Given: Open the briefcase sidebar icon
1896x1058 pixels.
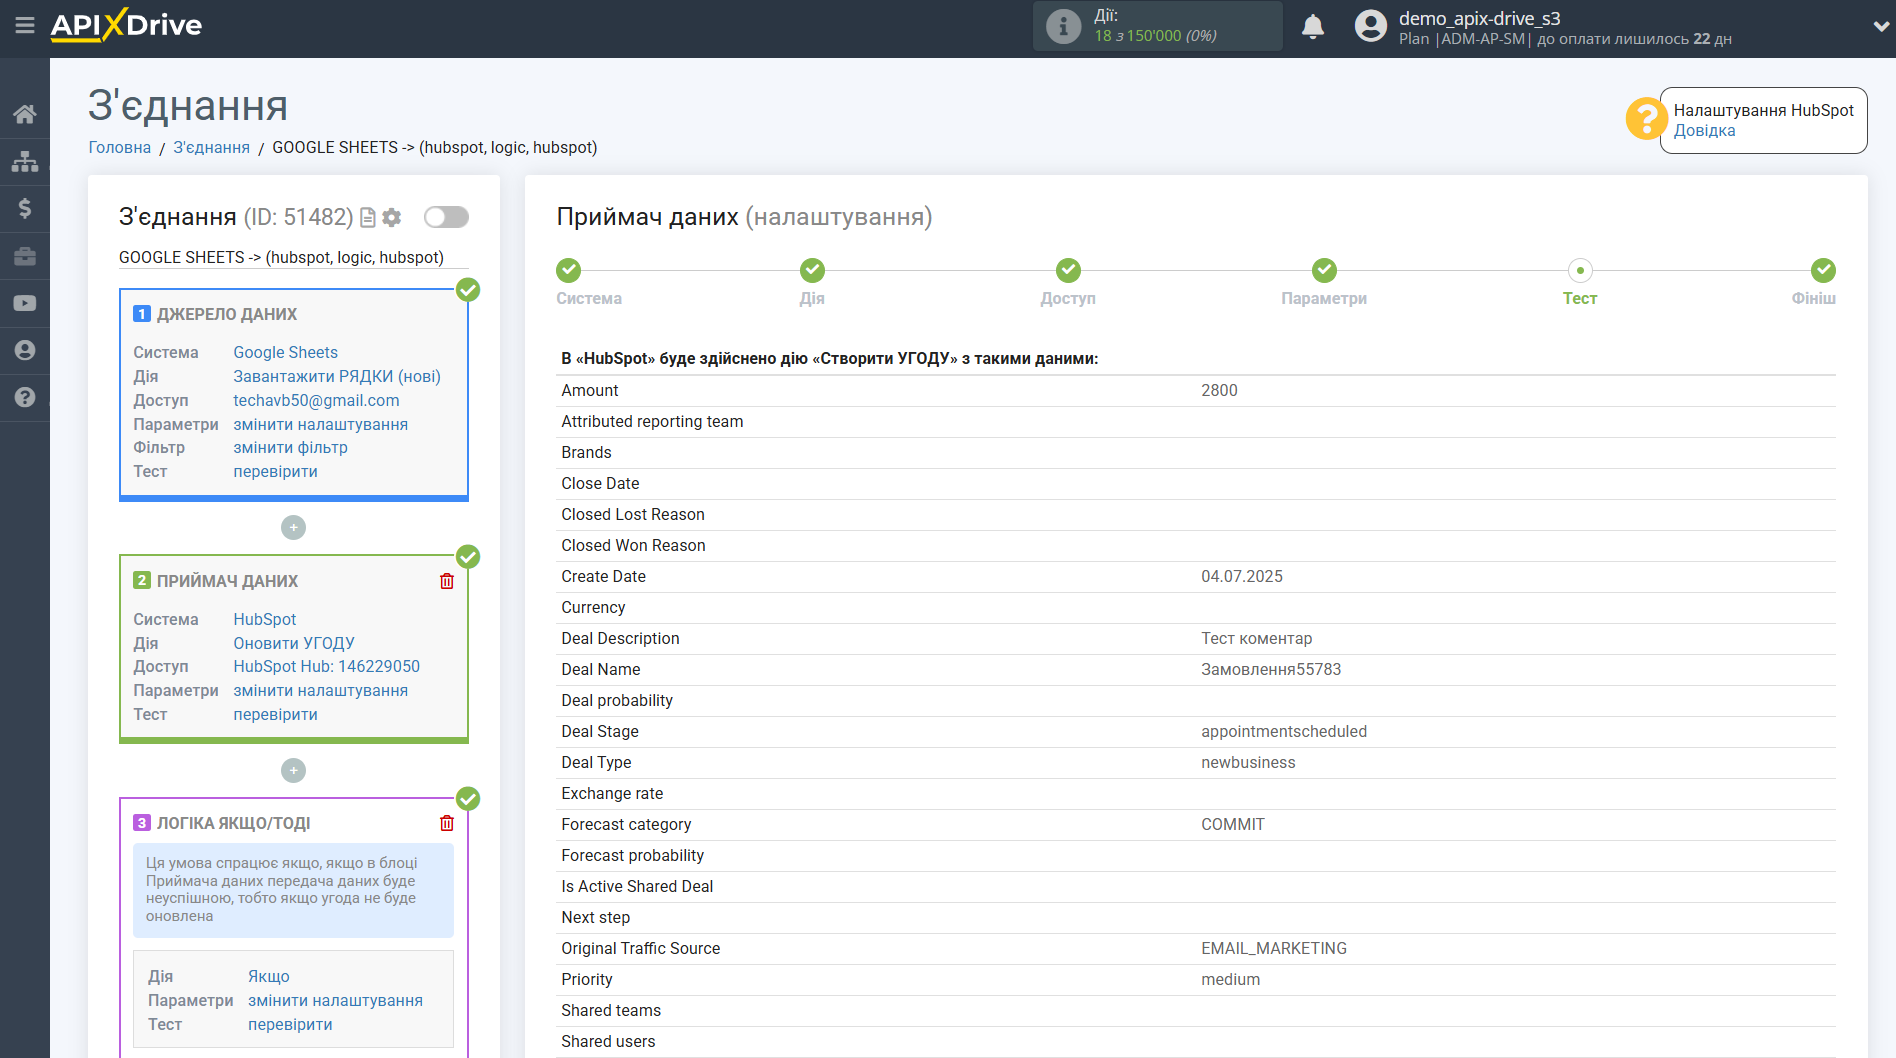Looking at the screenshot, I should [x=25, y=256].
